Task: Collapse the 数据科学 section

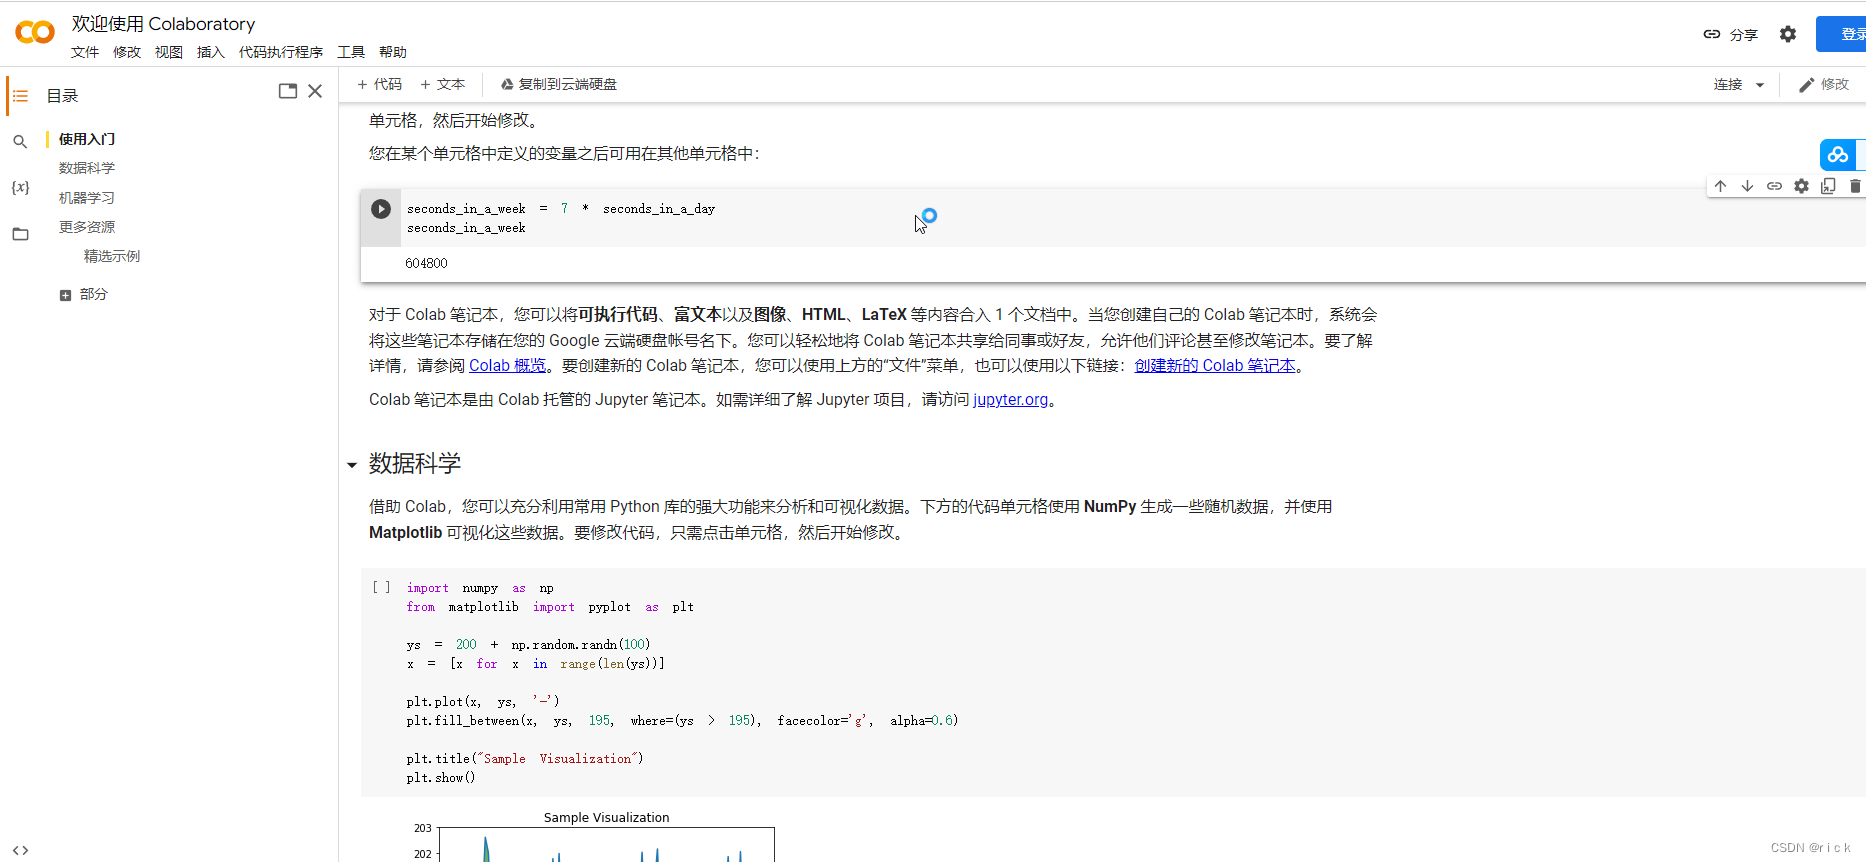Action: click(x=352, y=465)
